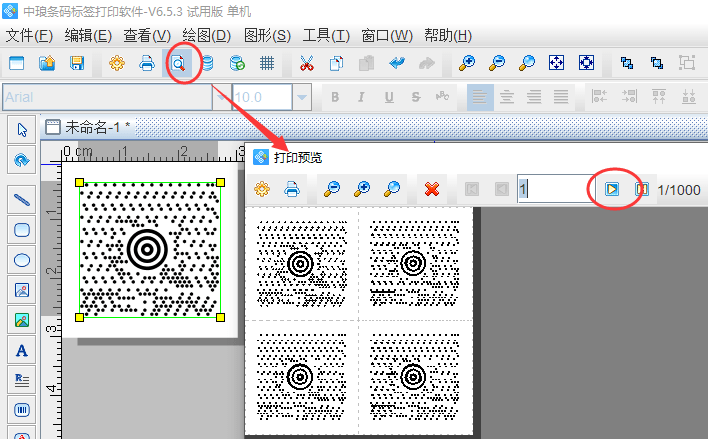Click send-to-back layer icon

pyautogui.click(x=657, y=63)
